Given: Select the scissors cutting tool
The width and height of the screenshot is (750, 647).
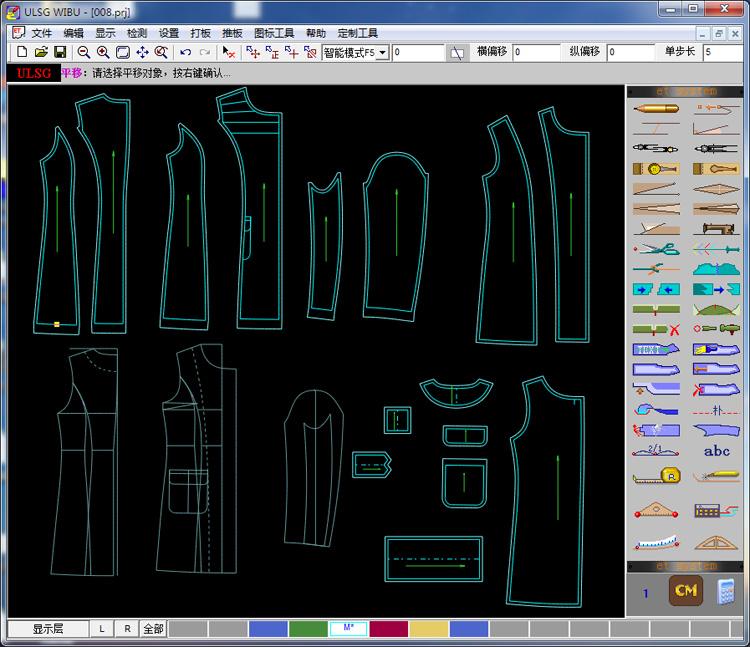Looking at the screenshot, I should (x=656, y=249).
